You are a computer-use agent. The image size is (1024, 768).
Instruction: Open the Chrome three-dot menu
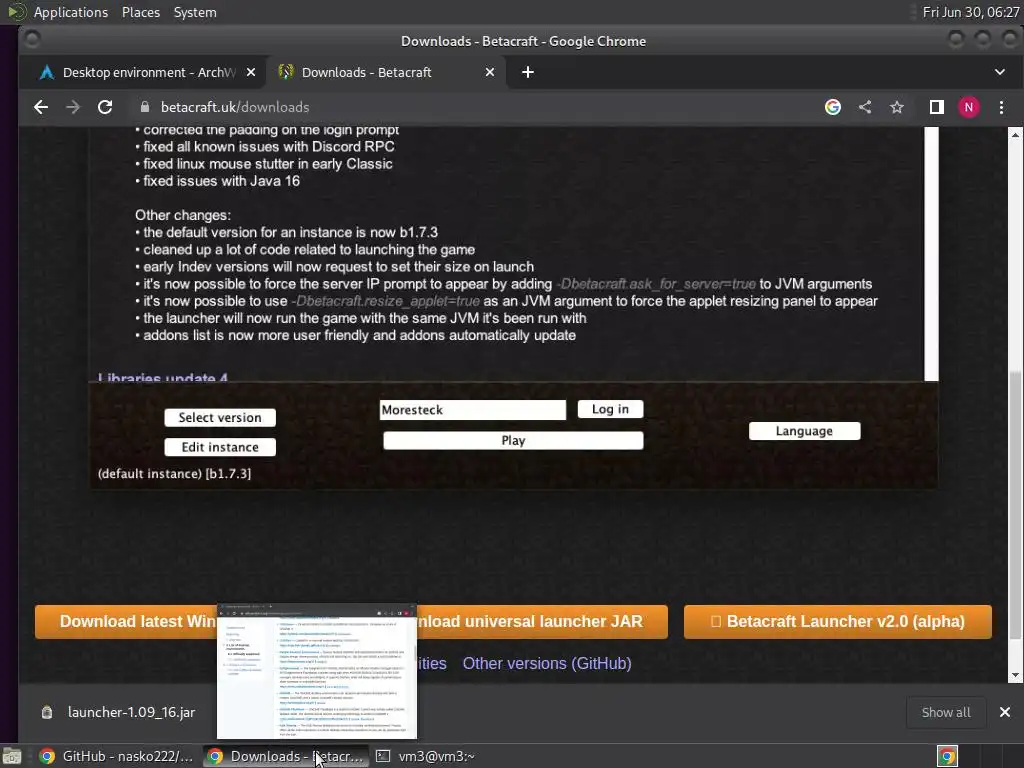(x=1001, y=107)
